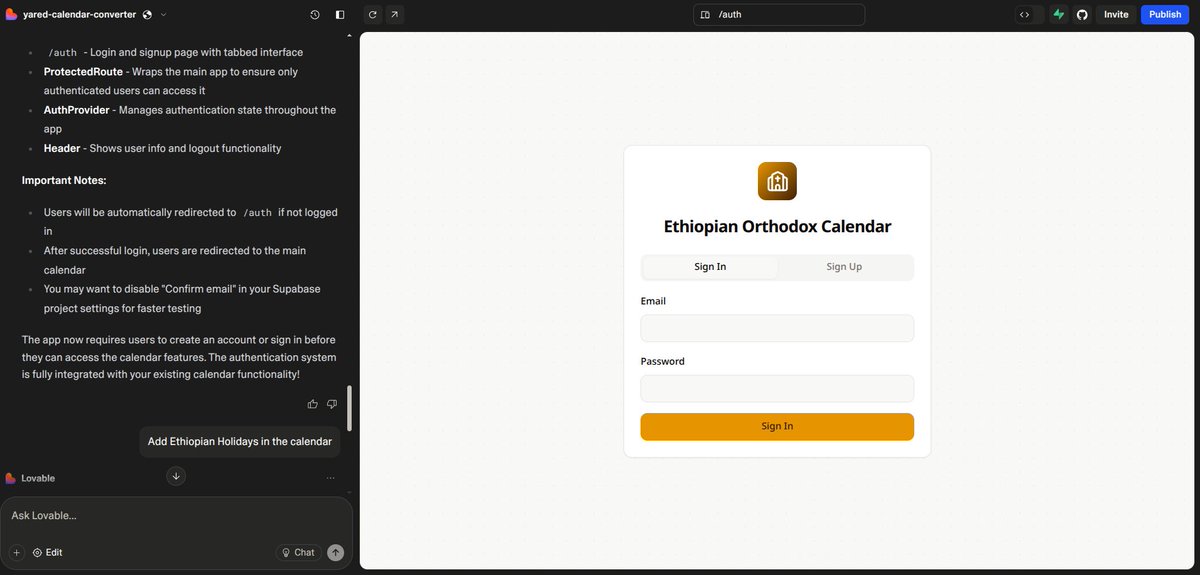The height and width of the screenshot is (575, 1200).
Task: Send message with up-arrow button
Action: pos(336,552)
